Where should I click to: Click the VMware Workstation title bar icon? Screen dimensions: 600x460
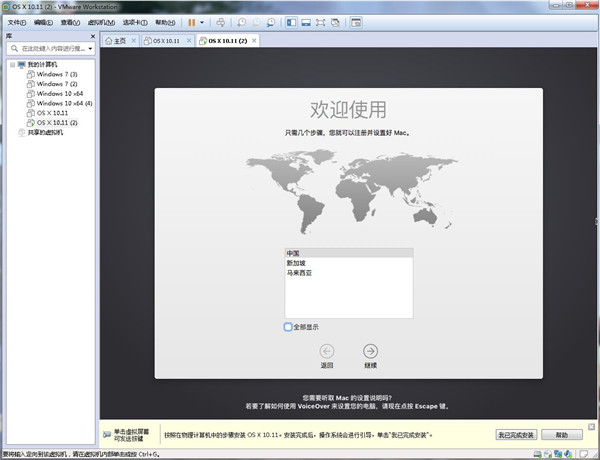pyautogui.click(x=6, y=7)
